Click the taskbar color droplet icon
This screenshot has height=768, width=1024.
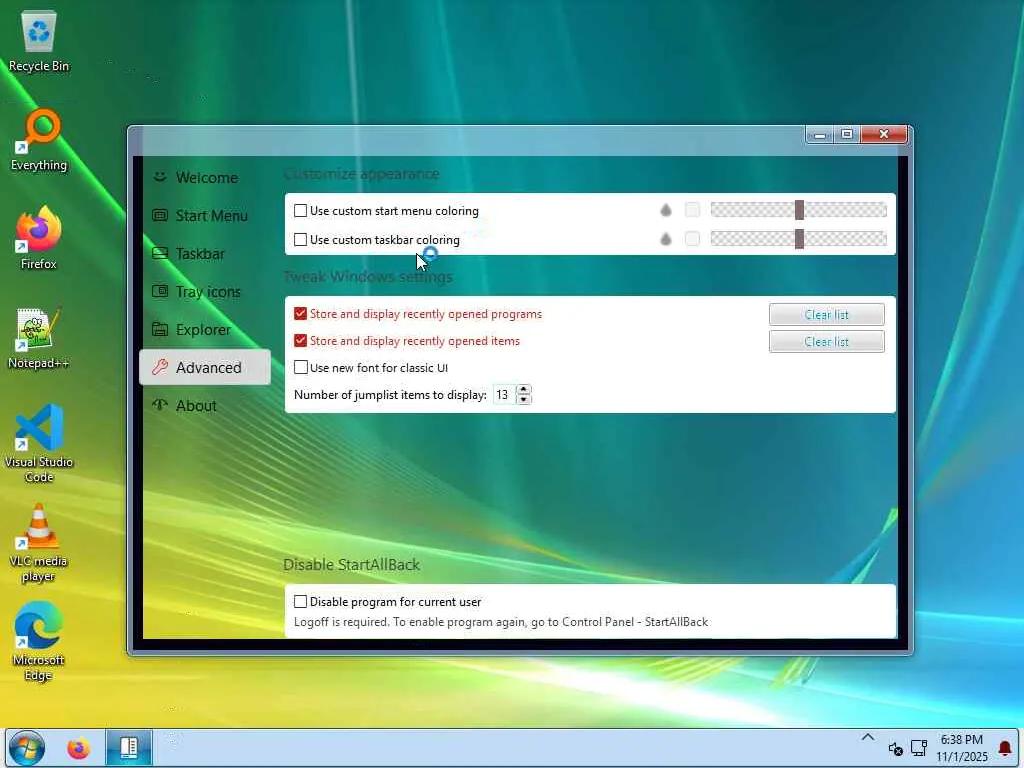[x=665, y=239]
